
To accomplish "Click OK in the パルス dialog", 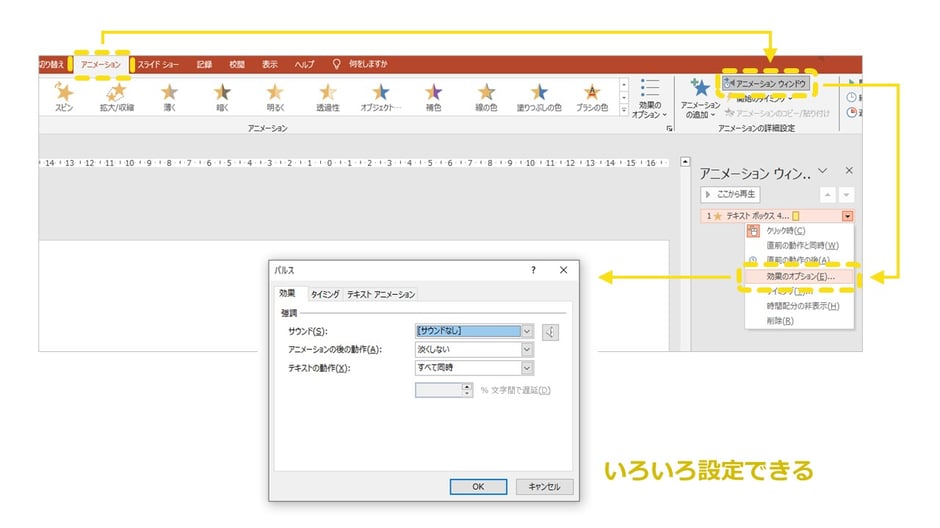I will click(477, 486).
